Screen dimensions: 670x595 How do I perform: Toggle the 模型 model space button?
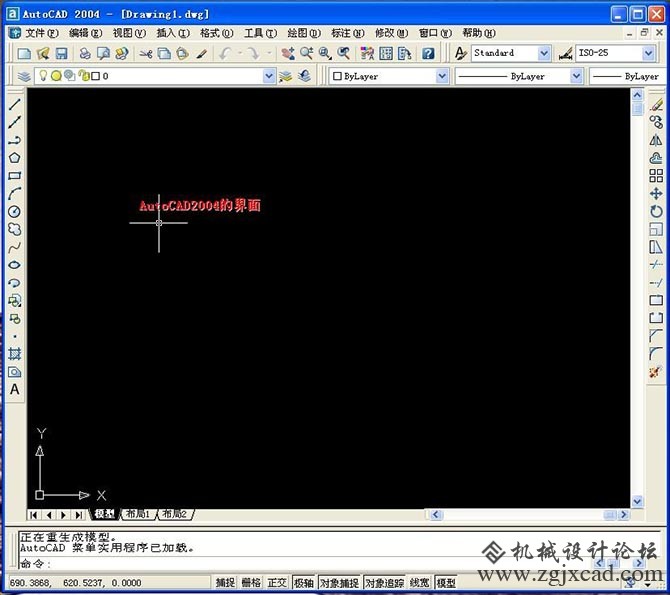point(446,583)
